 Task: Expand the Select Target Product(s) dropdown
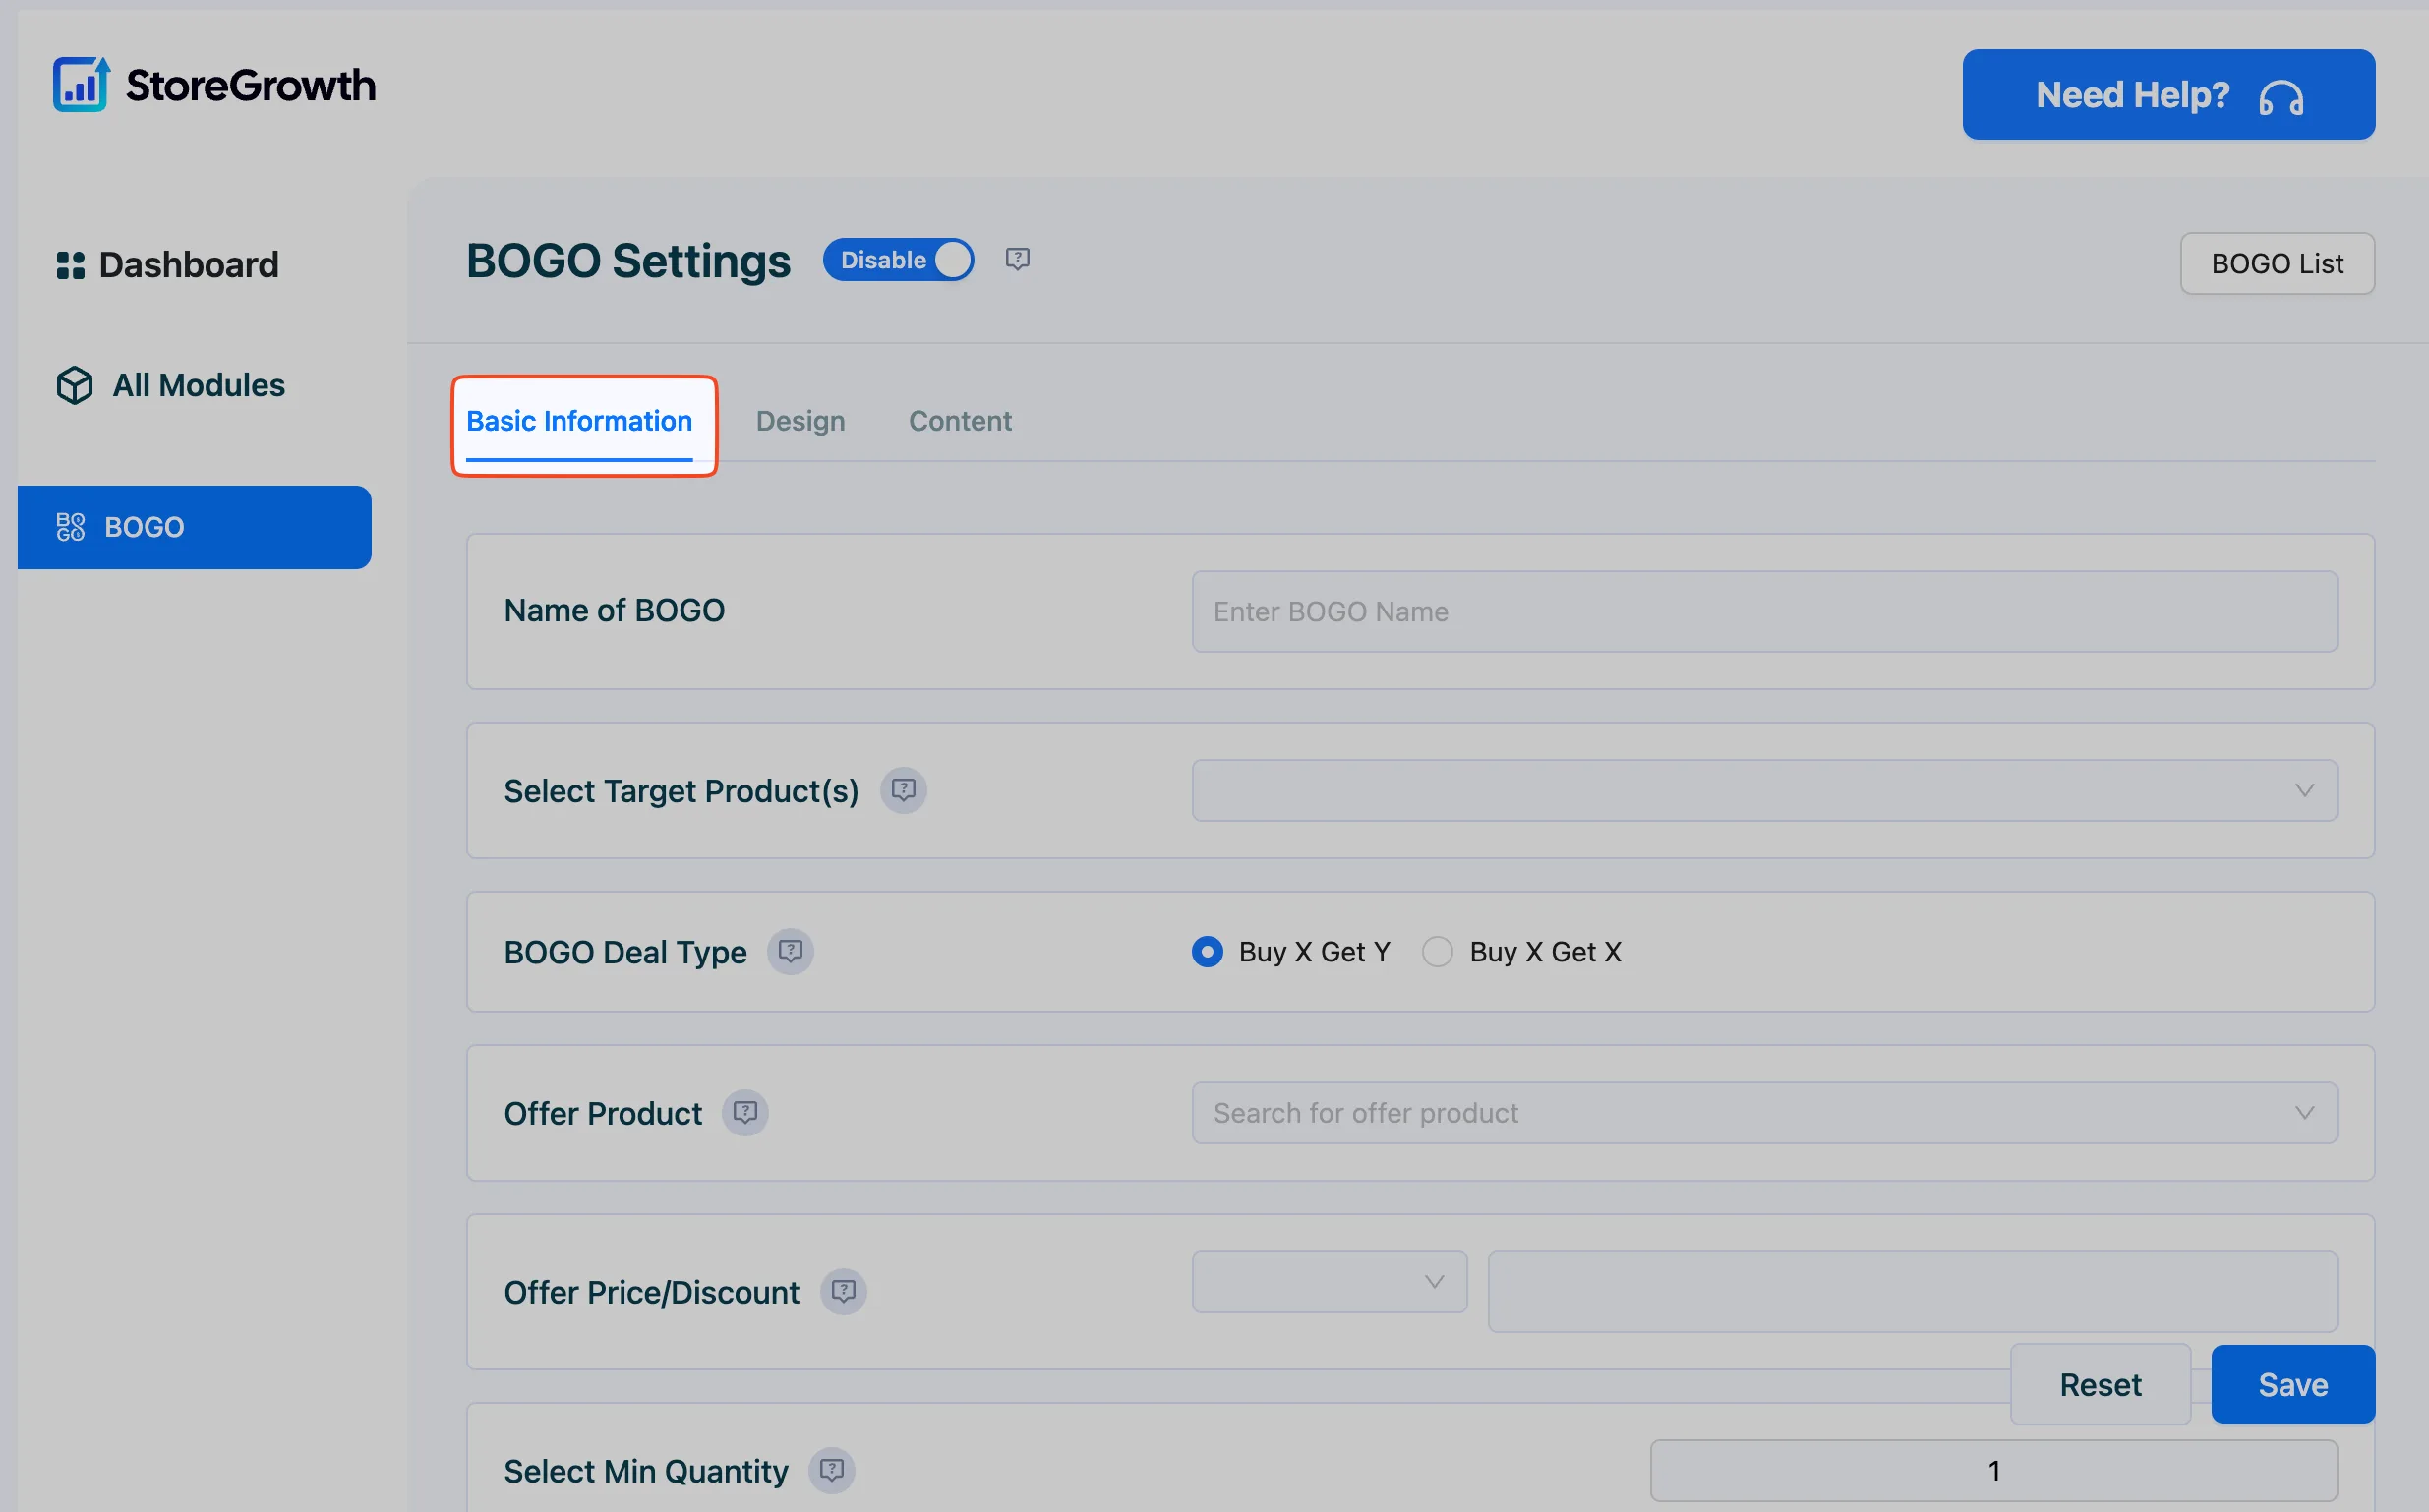click(1764, 790)
